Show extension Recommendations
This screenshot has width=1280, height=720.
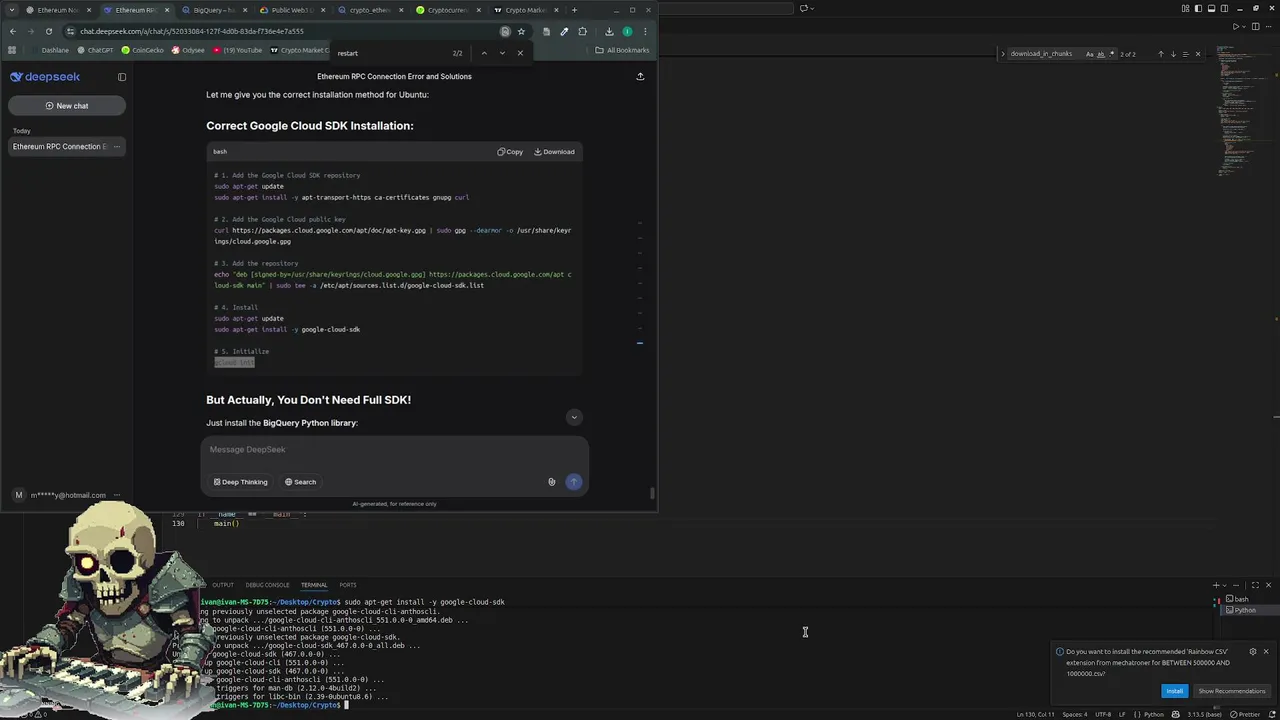tap(1232, 691)
